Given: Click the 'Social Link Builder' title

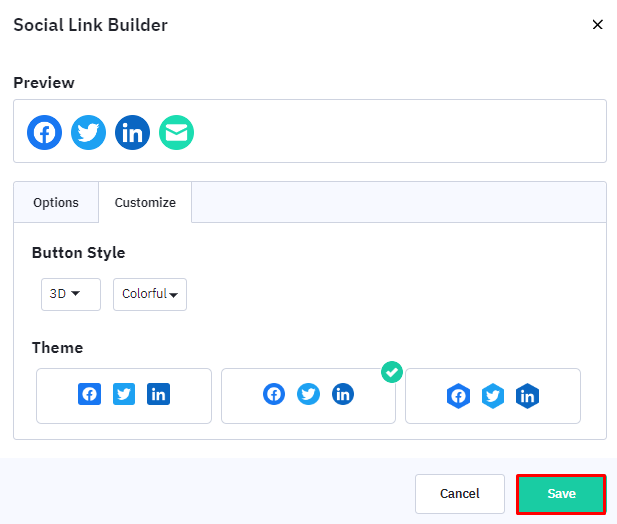Looking at the screenshot, I should (x=91, y=25).
